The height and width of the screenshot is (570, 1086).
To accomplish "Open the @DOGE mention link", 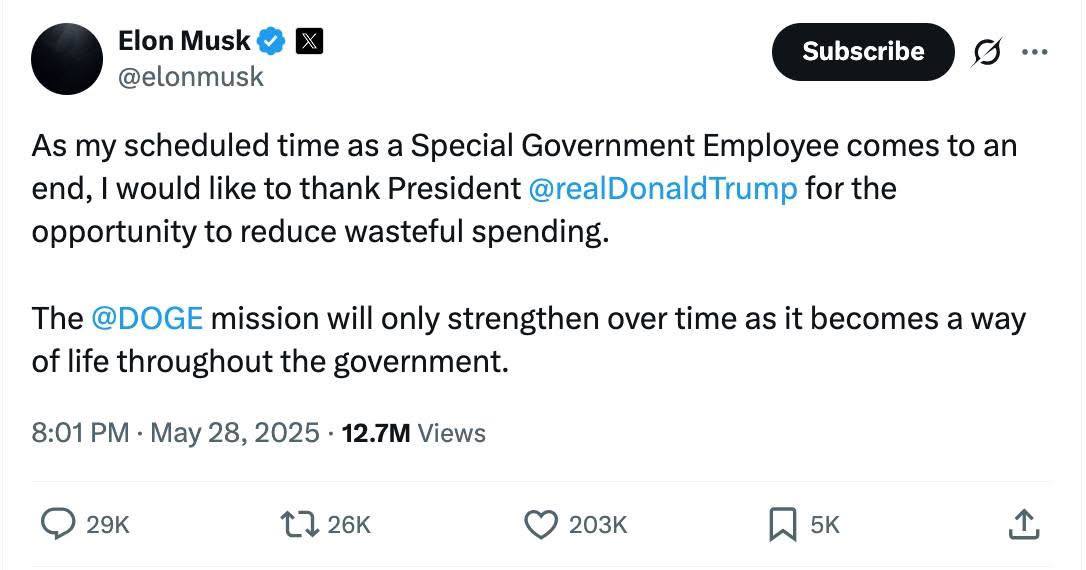I will coord(147,318).
